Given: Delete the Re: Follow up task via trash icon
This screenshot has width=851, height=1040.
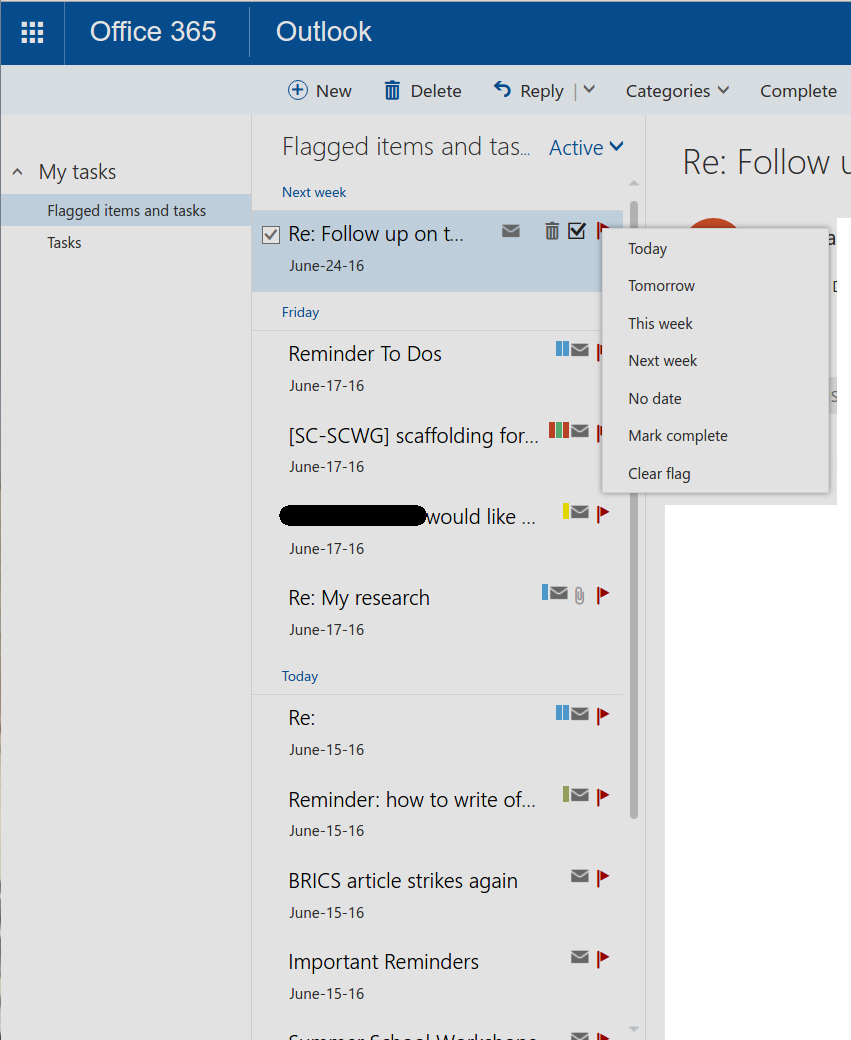Looking at the screenshot, I should 552,231.
